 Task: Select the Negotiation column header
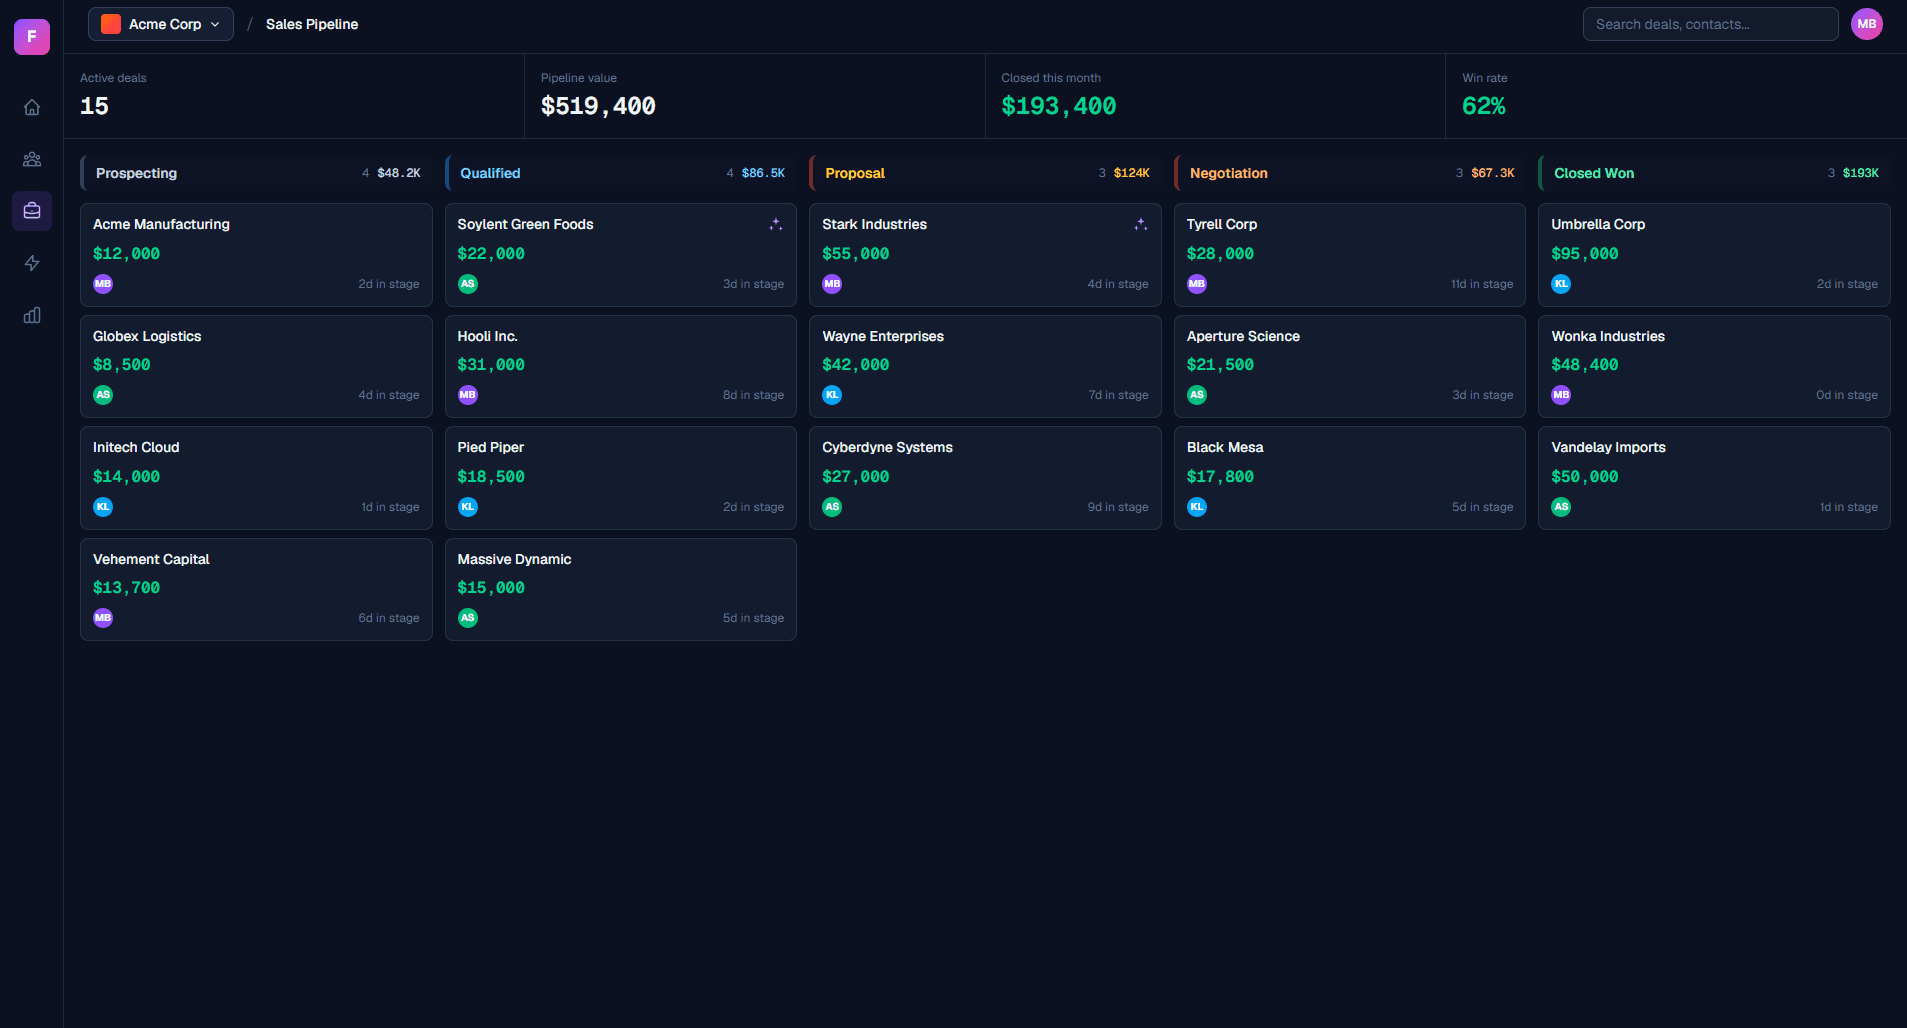point(1349,173)
